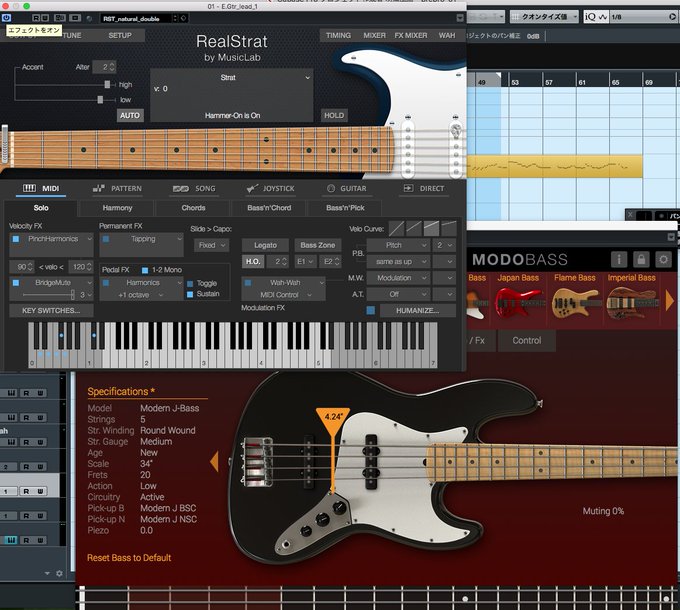Toggle the Wah-Wah modulation FX checkbox
Screen dimensions: 680x610
(x=248, y=283)
